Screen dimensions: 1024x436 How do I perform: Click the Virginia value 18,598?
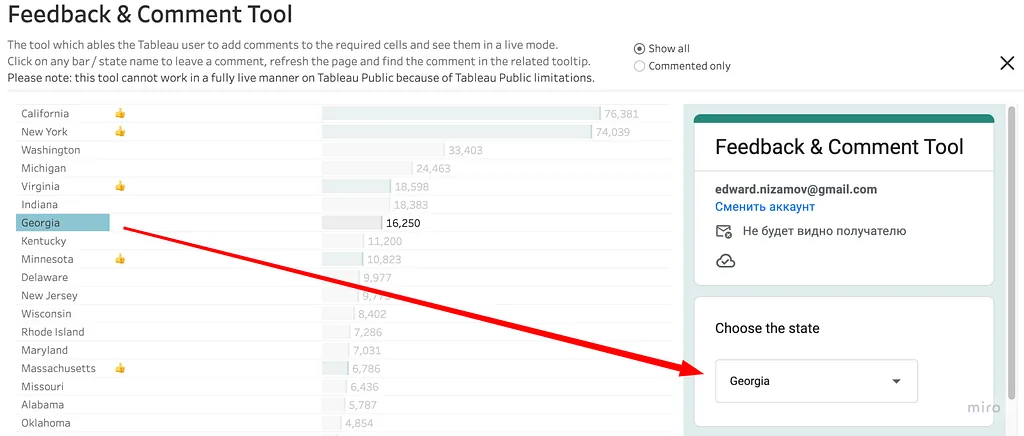point(411,187)
